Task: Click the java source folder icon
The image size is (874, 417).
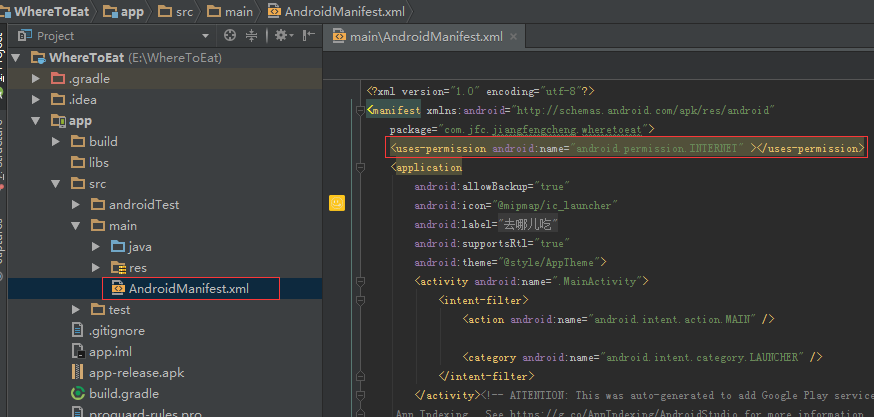Action: (x=118, y=246)
